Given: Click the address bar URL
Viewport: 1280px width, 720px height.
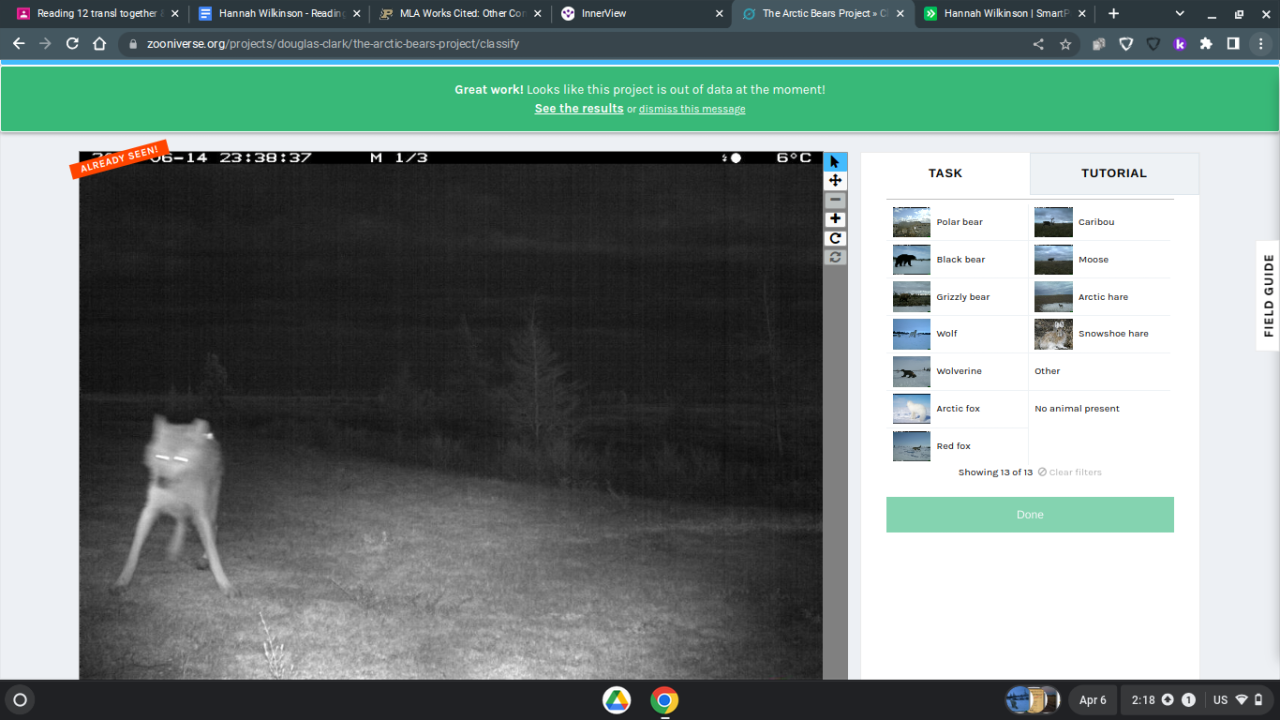Looking at the screenshot, I should pos(334,44).
